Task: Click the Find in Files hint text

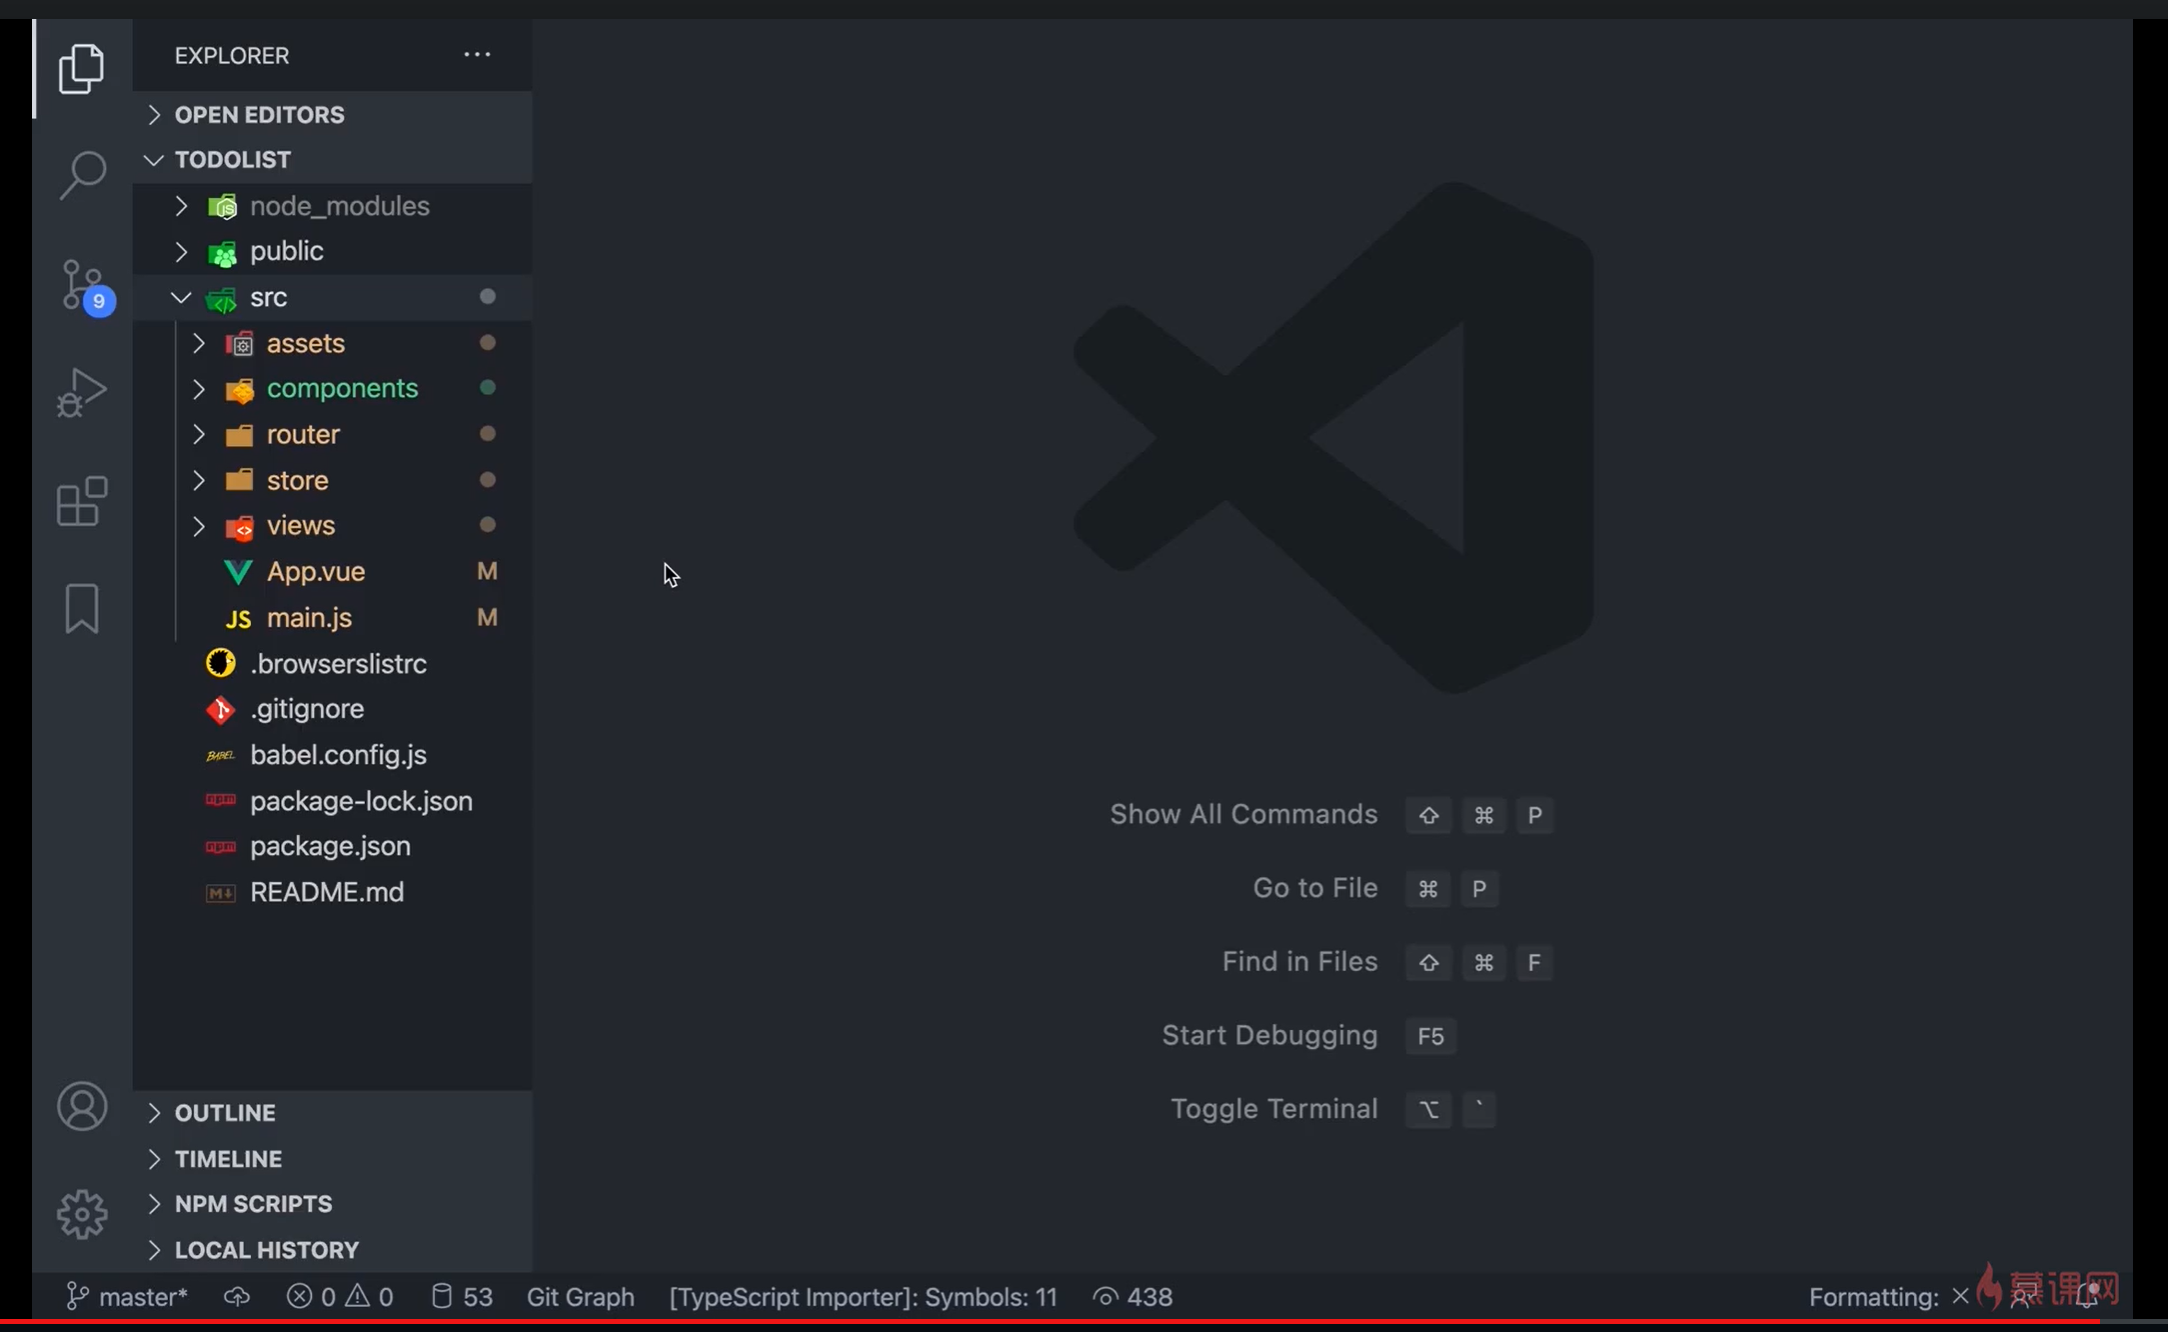Action: click(x=1300, y=961)
